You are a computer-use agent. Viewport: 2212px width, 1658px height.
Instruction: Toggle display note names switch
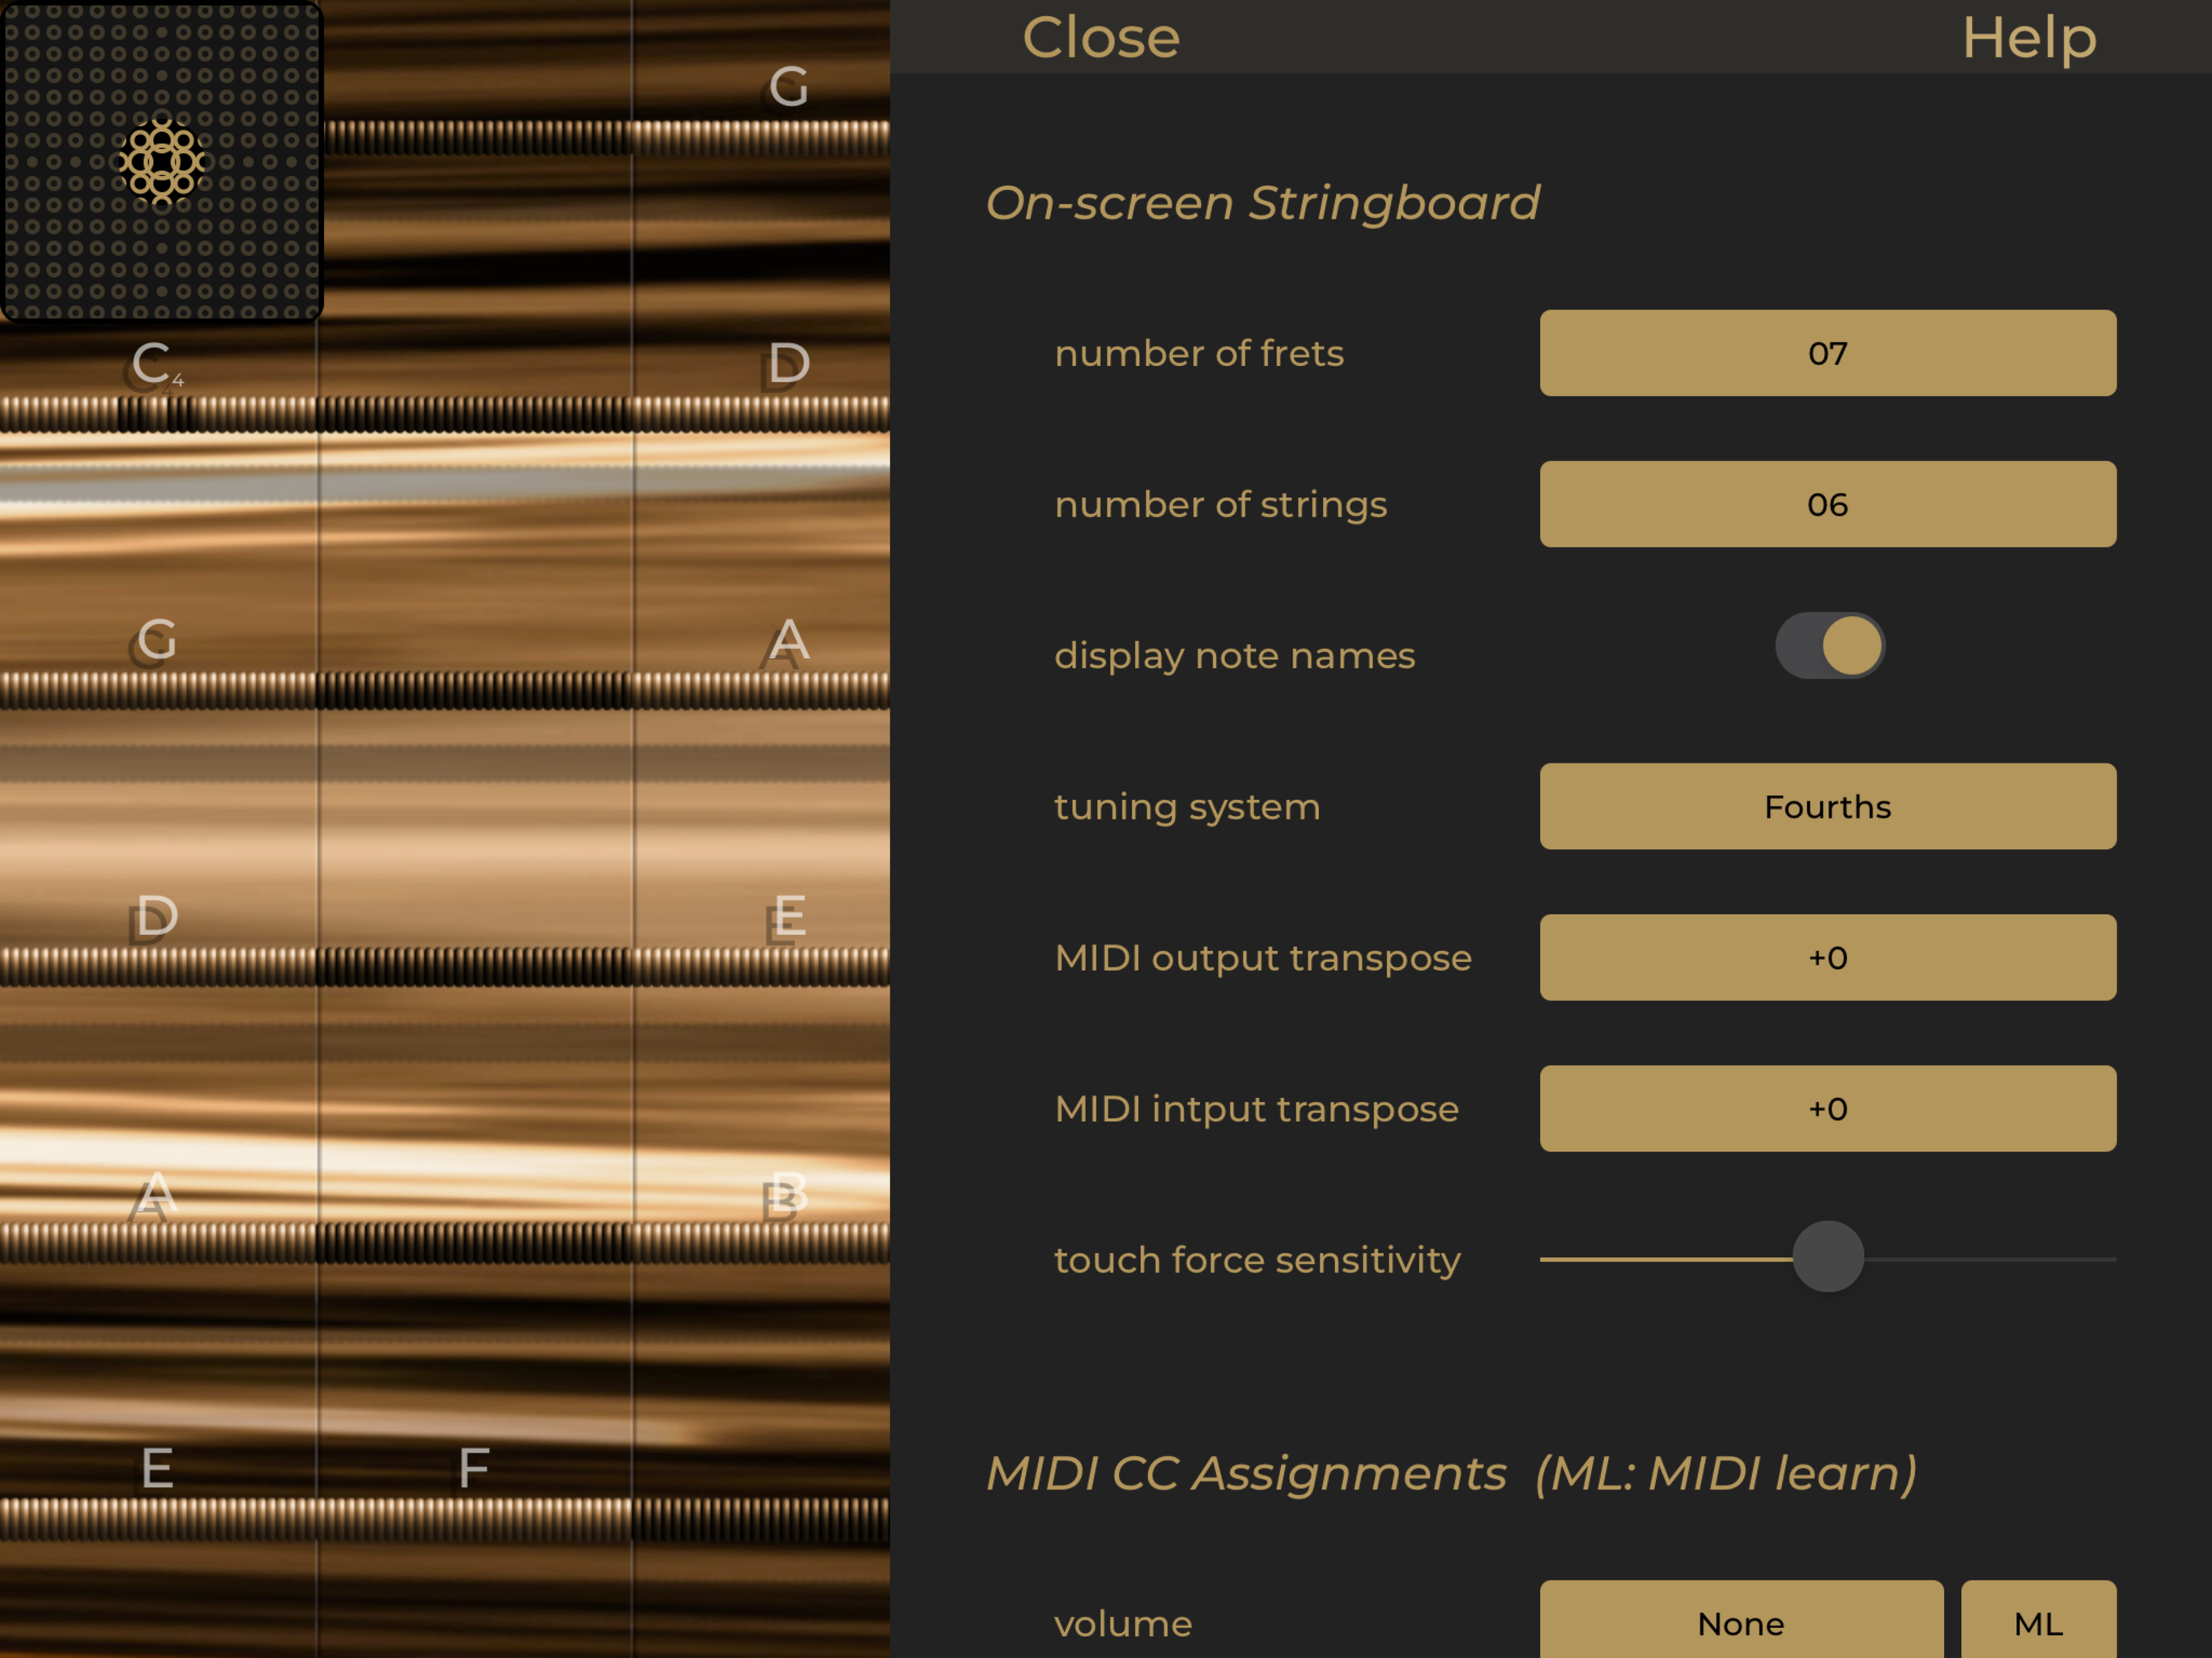(1829, 646)
